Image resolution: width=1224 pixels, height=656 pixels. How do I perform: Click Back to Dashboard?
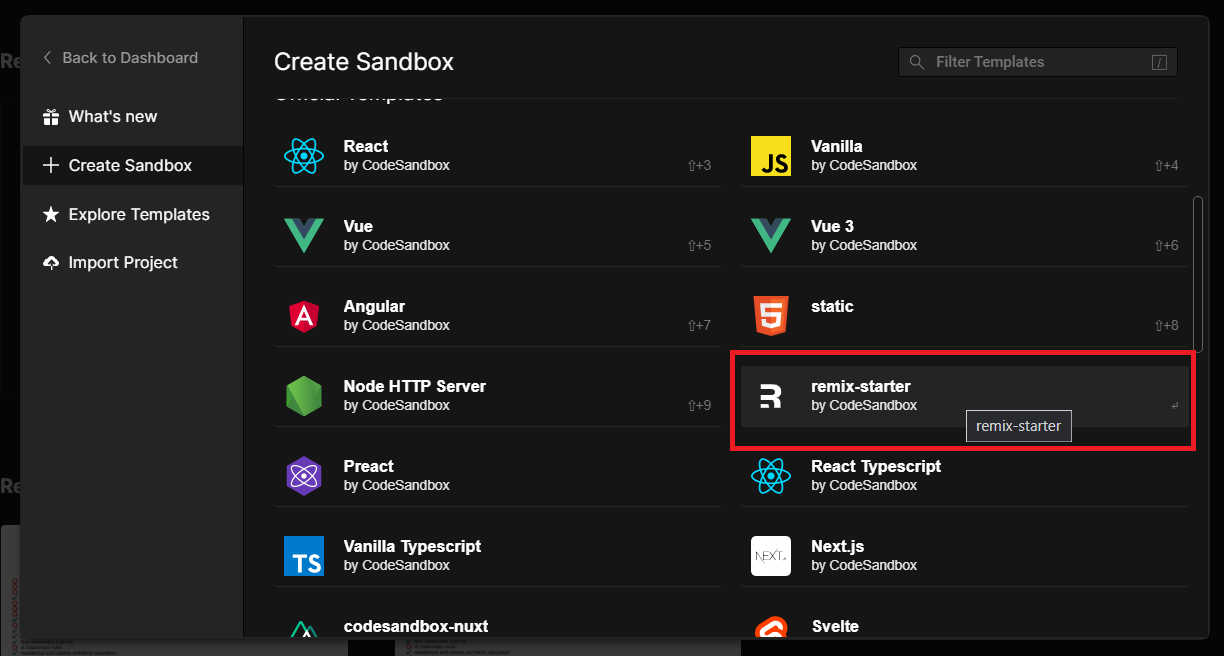(130, 58)
